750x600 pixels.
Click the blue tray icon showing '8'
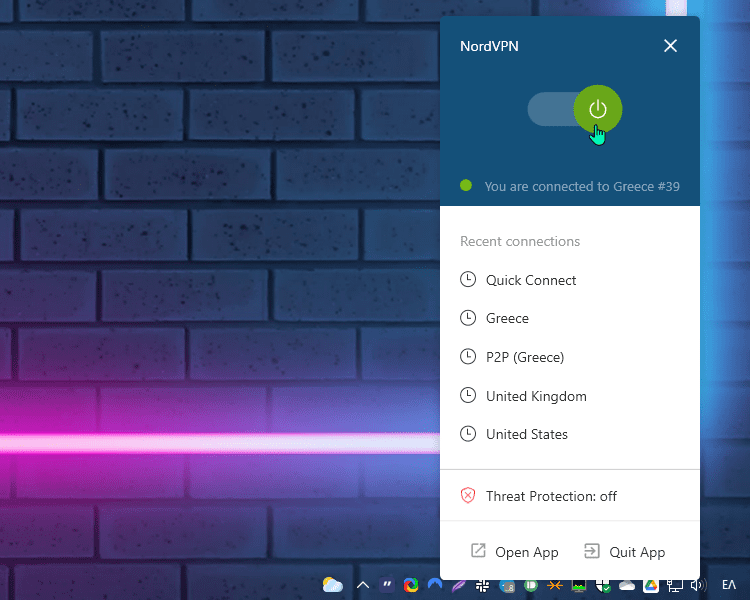click(507, 585)
